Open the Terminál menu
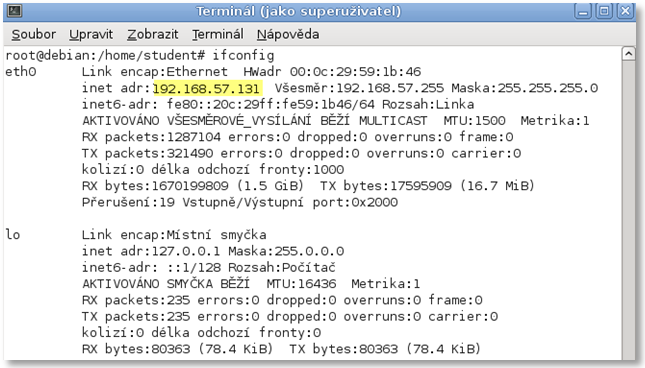Viewport: 645px width, 368px height. (x=218, y=35)
